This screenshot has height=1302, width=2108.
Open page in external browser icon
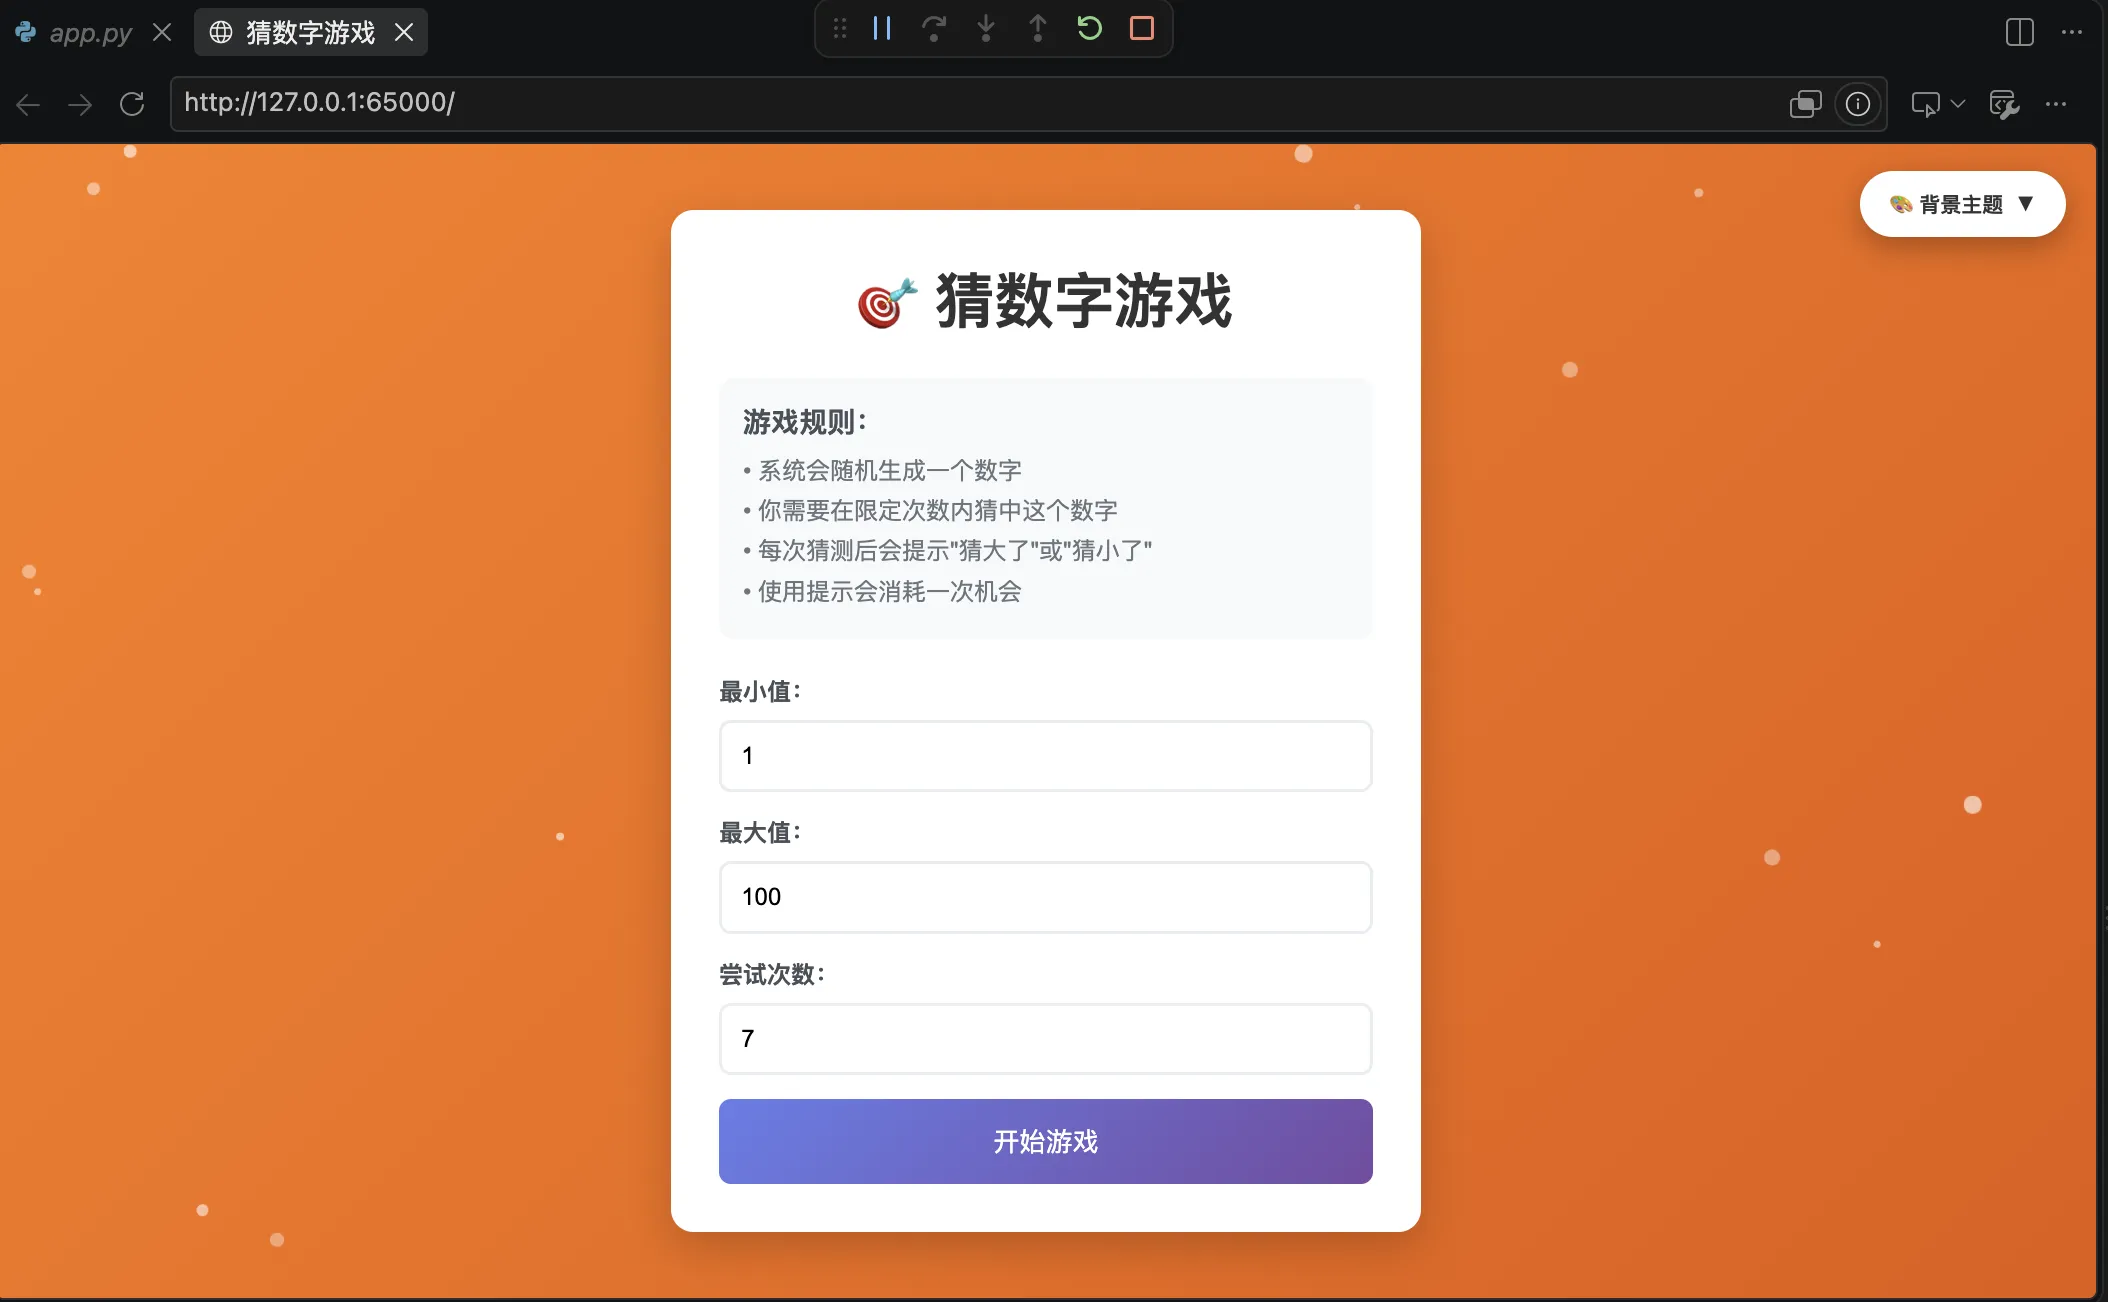(x=1806, y=104)
